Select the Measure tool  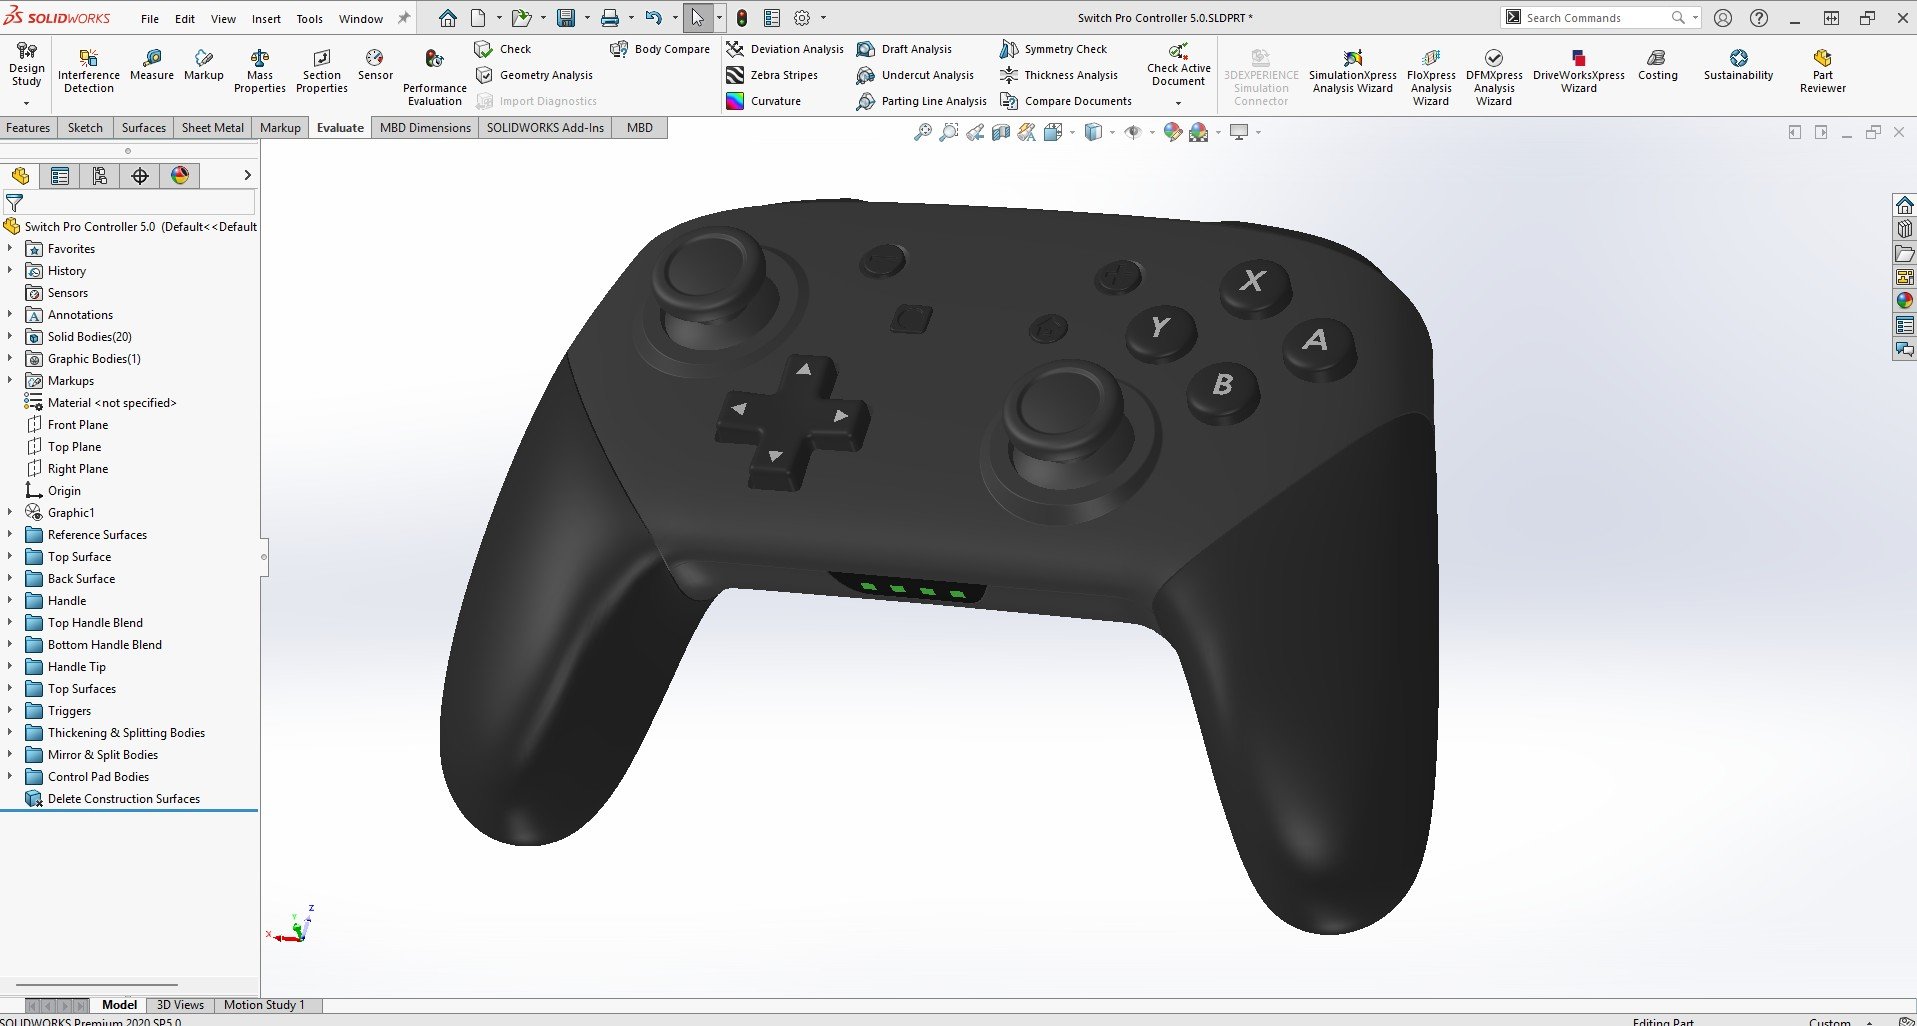(152, 65)
